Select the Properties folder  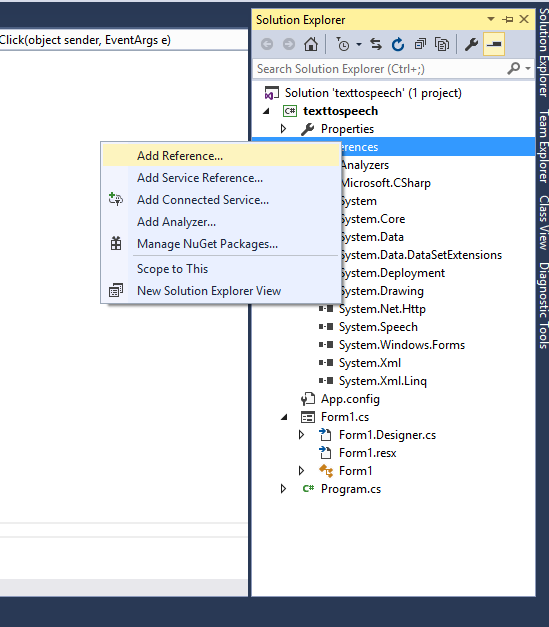[347, 129]
